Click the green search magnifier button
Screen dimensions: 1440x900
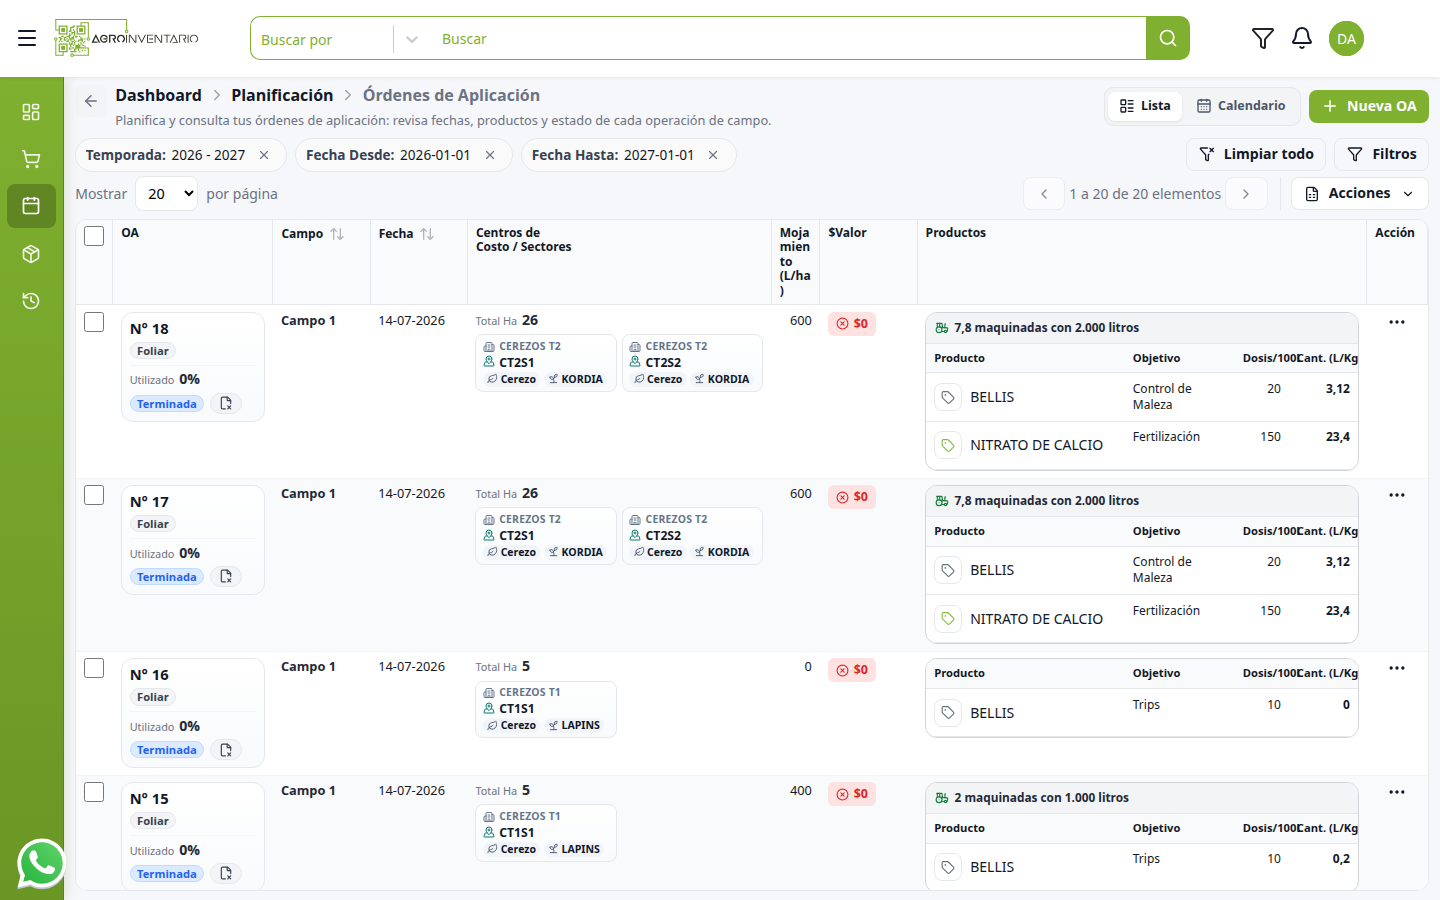1168,38
